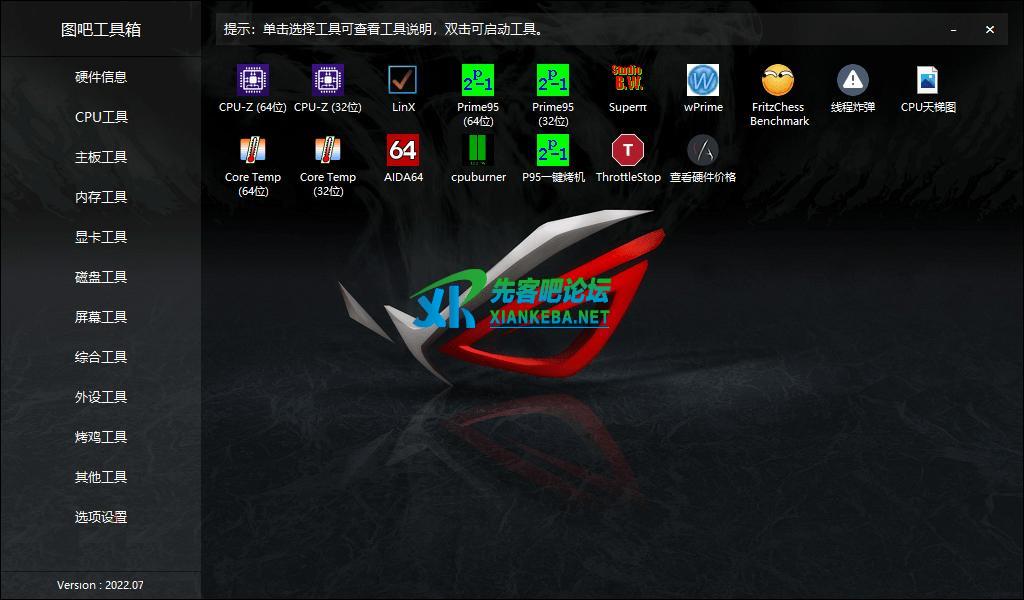Select the Core Temp (64位) icon
This screenshot has width=1024, height=600.
[x=253, y=150]
